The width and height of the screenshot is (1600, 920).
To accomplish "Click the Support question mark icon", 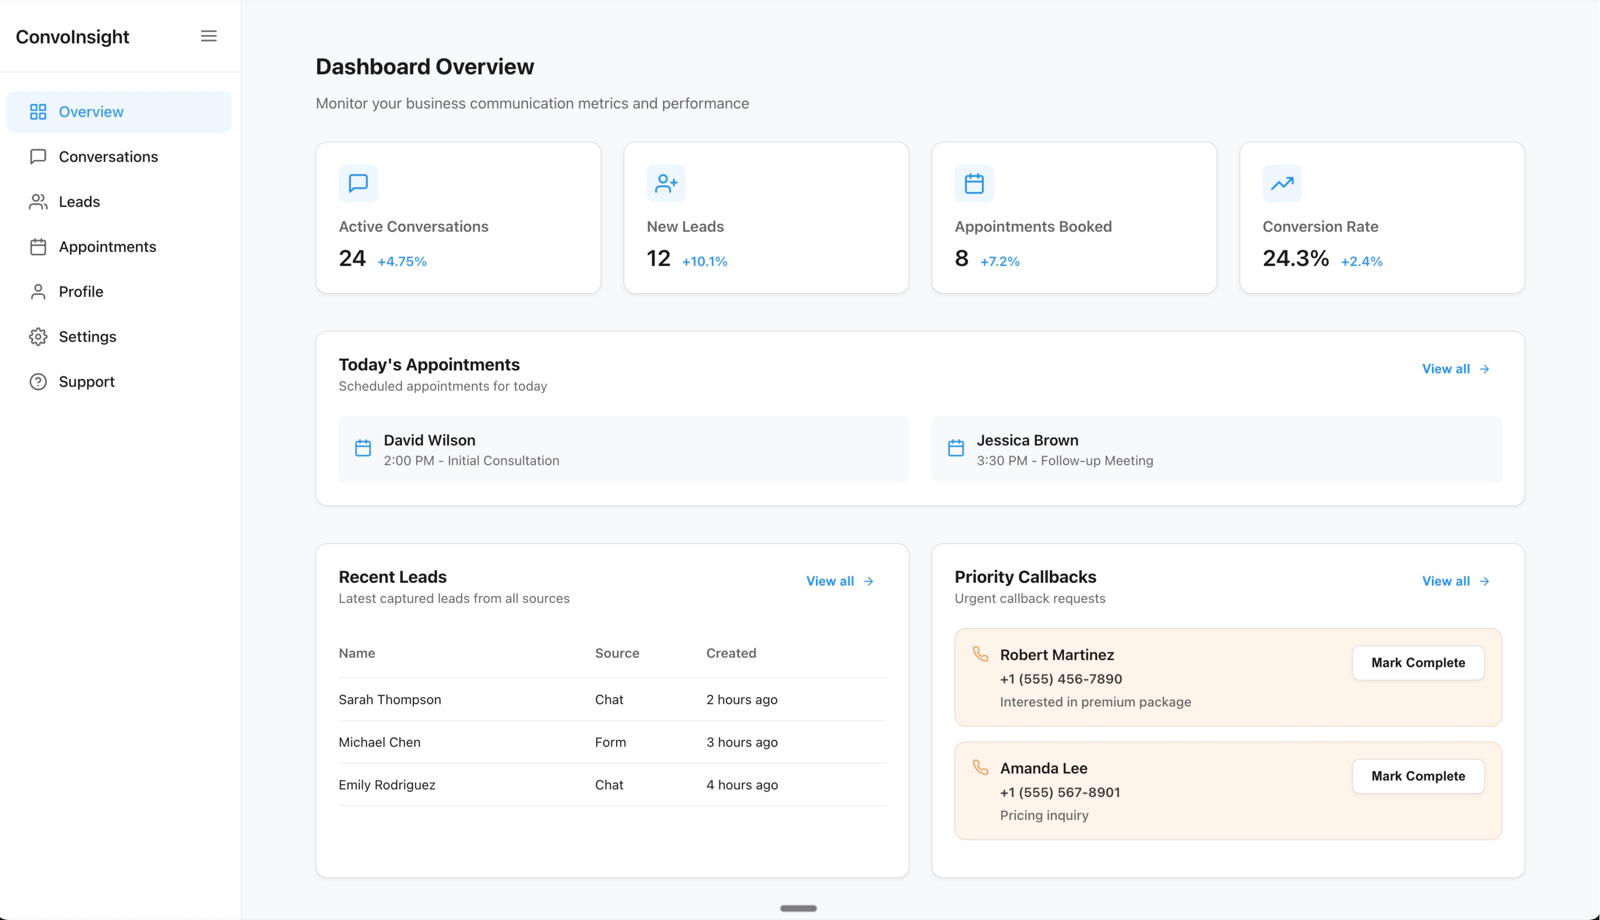I will click(38, 382).
